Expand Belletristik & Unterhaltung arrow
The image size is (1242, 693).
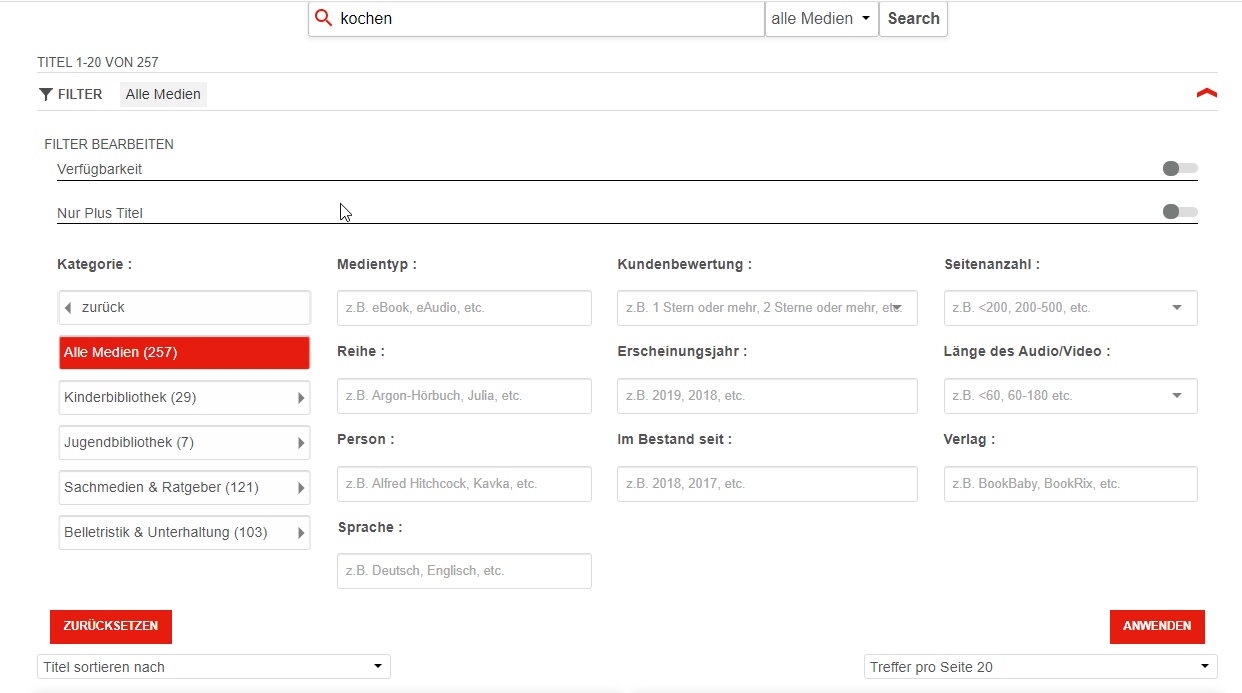click(301, 533)
